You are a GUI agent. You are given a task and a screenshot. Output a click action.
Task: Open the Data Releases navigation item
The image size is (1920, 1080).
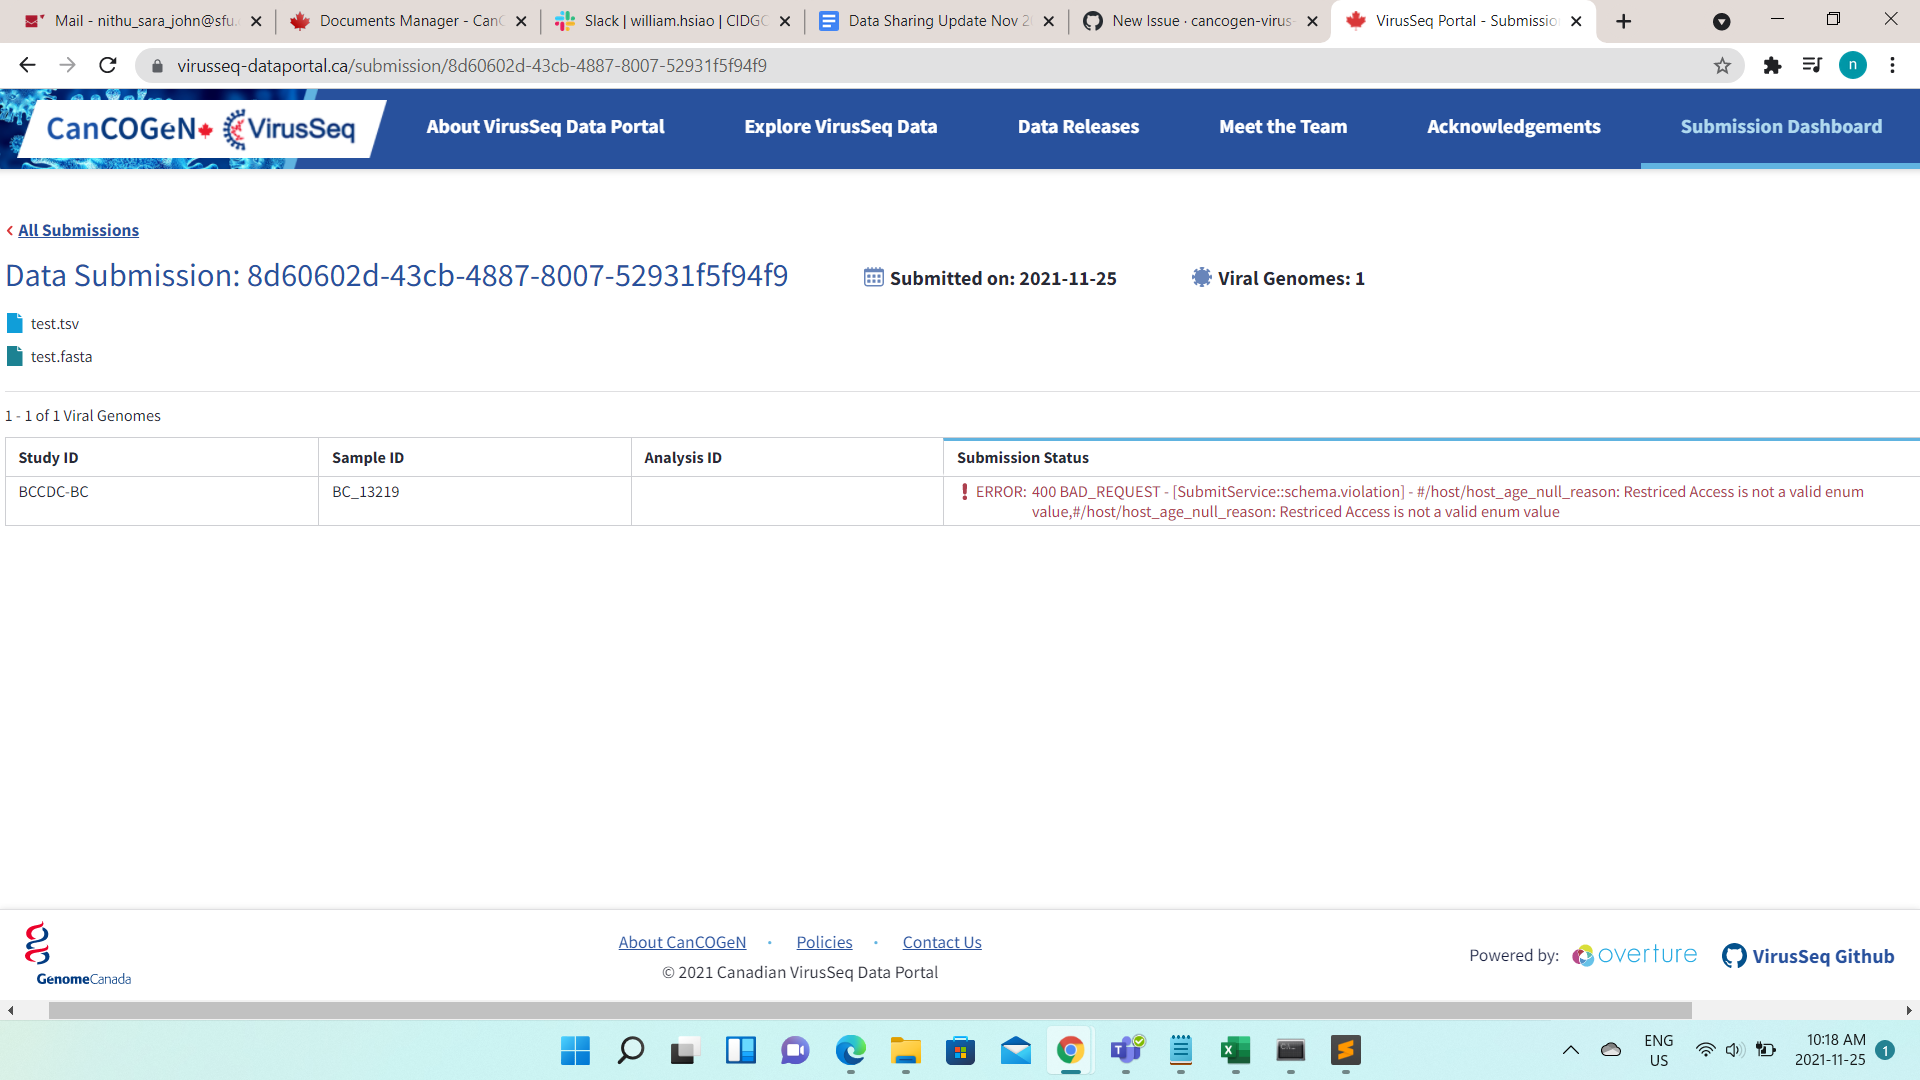1078,127
